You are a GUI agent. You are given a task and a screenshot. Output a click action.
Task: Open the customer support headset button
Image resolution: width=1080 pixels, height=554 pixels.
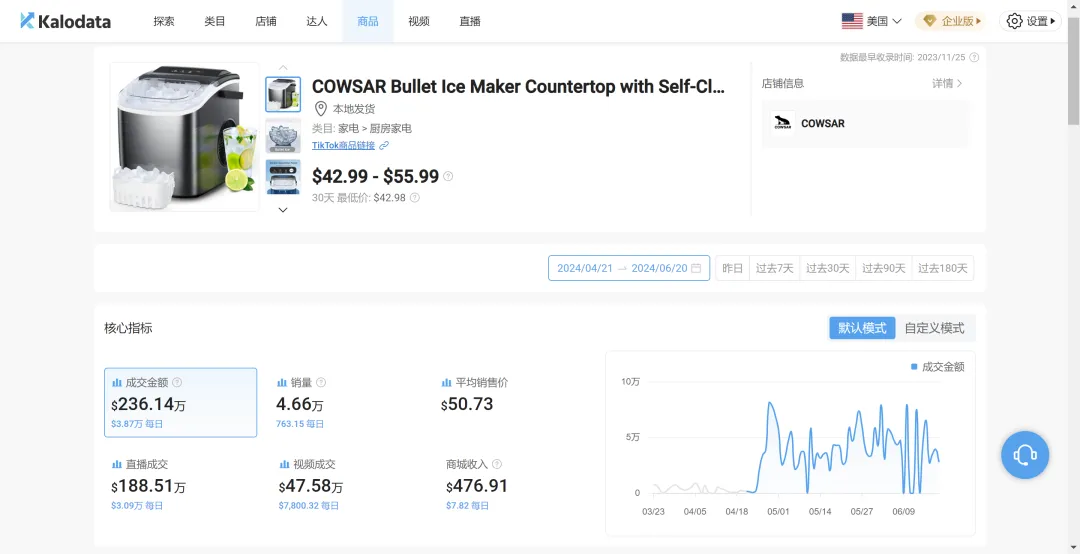tap(1025, 455)
